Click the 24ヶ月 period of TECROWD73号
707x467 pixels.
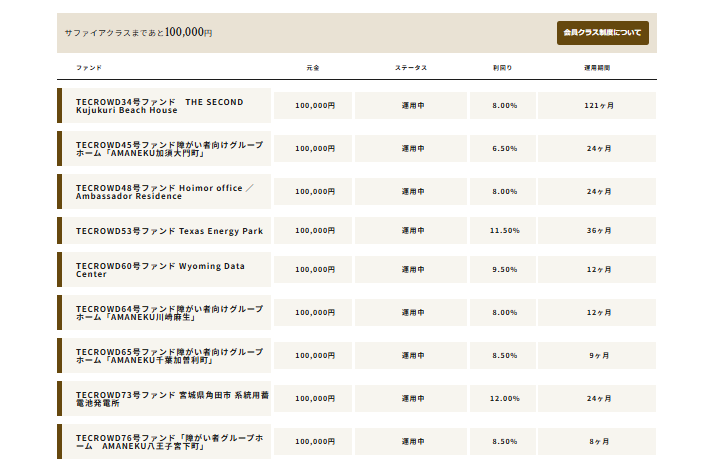pyautogui.click(x=597, y=398)
